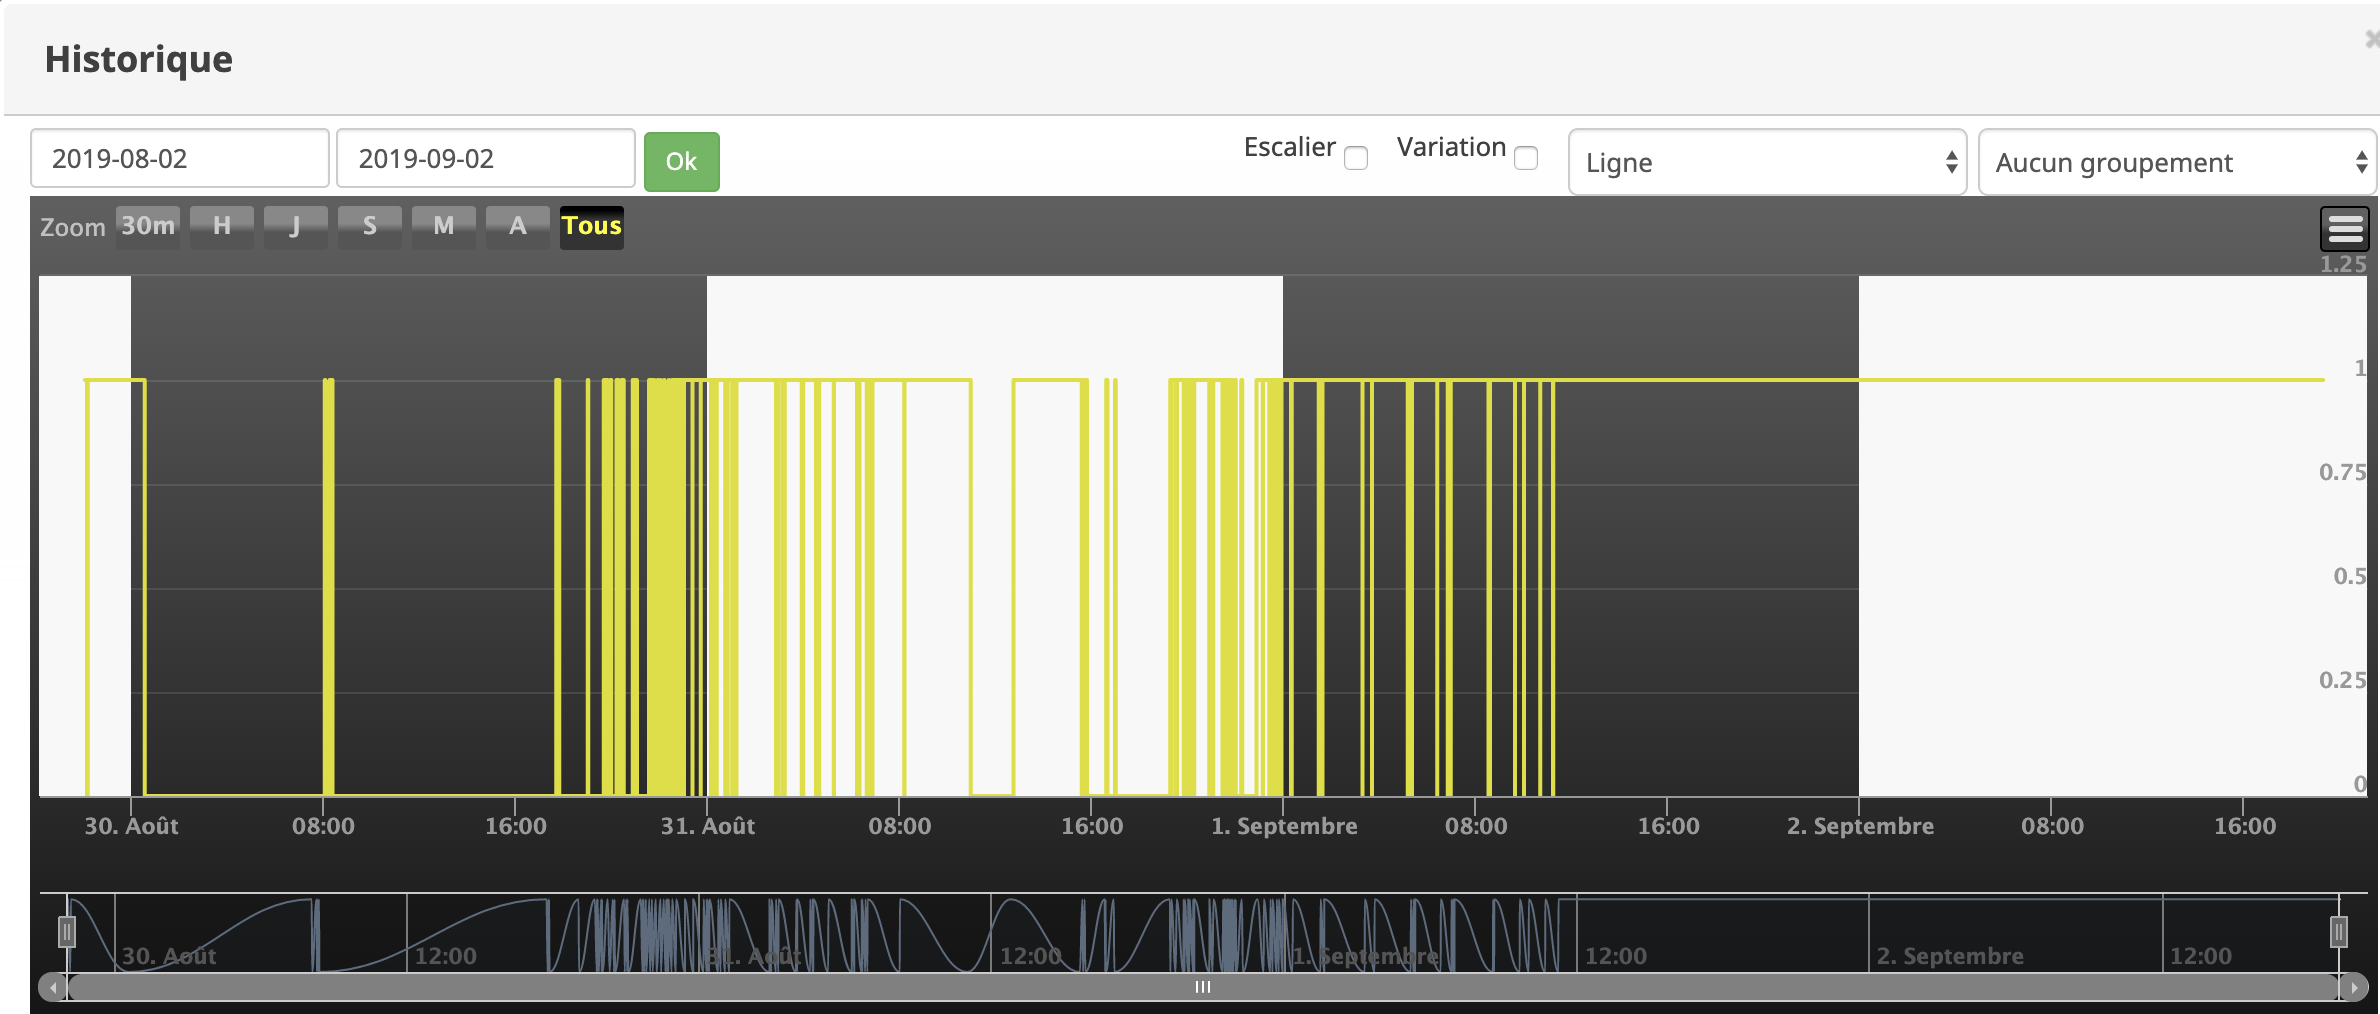Select the J zoom range
2380x1014 pixels.
[x=296, y=226]
